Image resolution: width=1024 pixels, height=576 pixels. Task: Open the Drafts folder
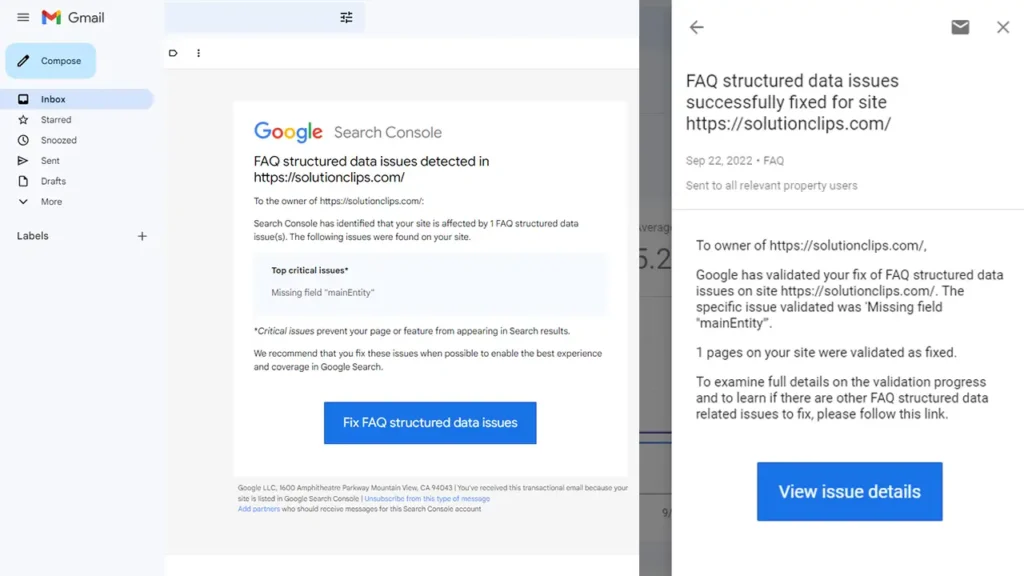(x=53, y=181)
